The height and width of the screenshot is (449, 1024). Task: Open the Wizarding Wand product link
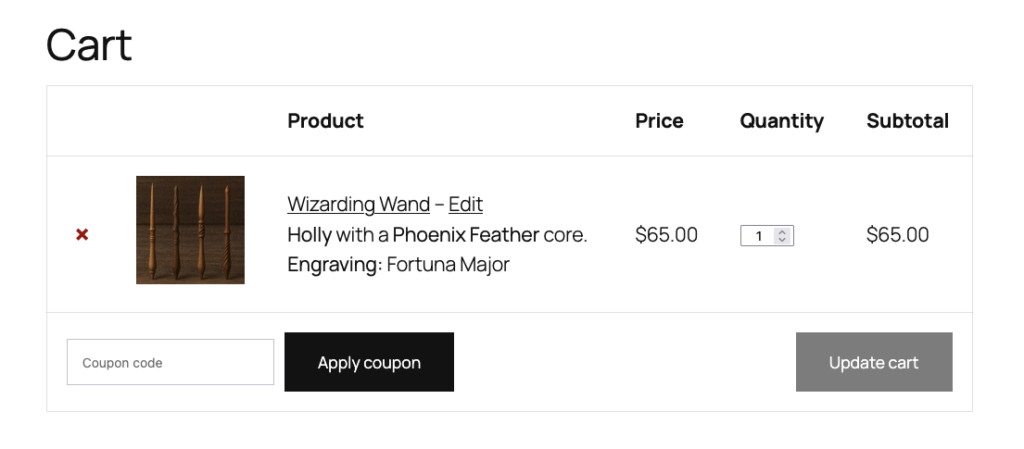358,204
